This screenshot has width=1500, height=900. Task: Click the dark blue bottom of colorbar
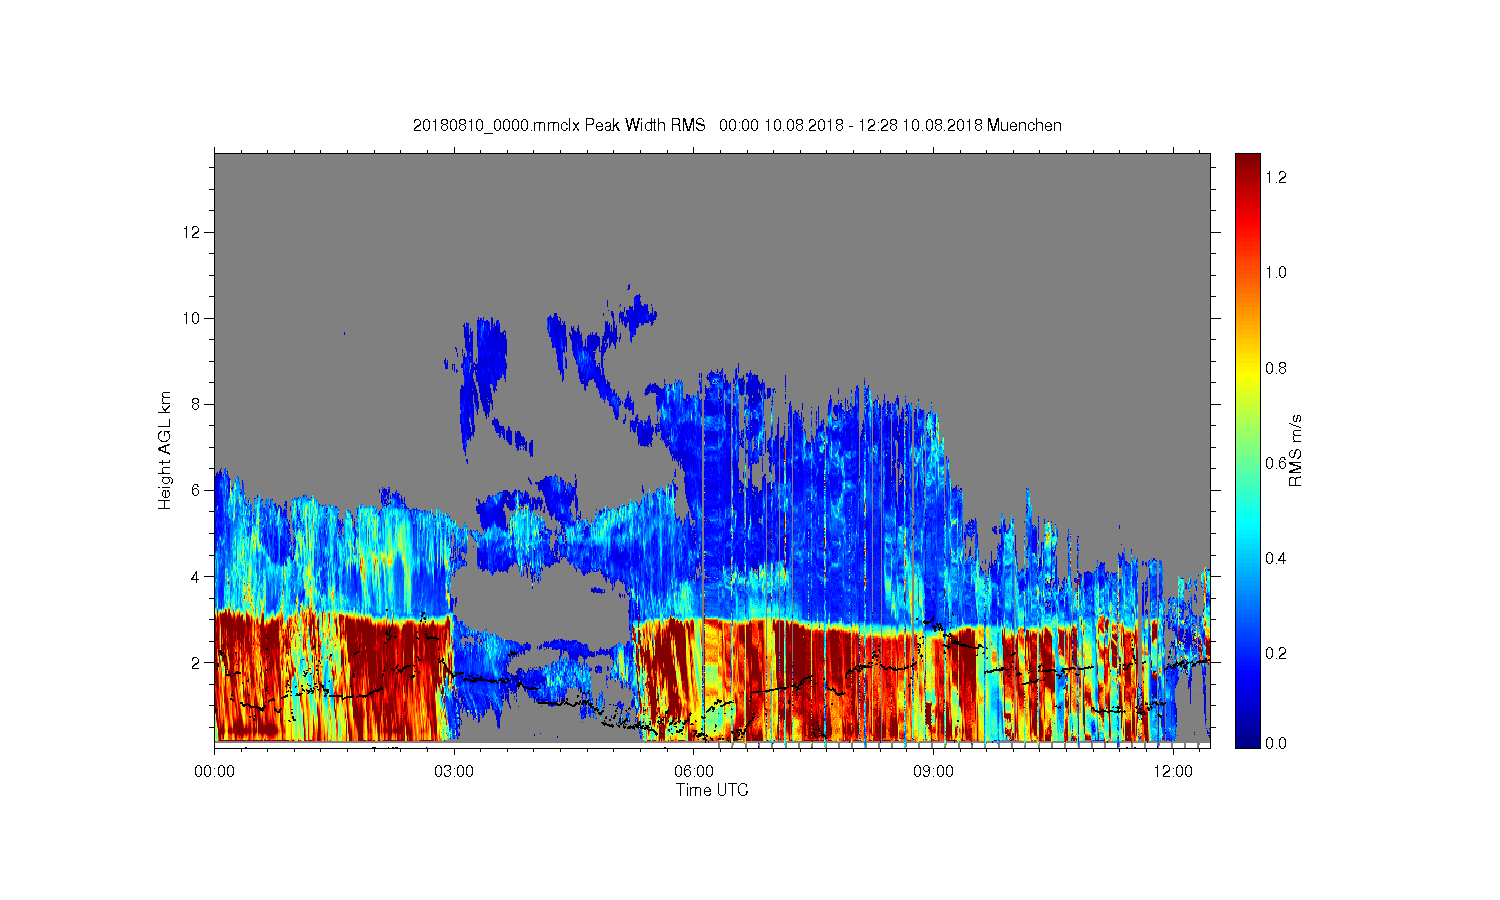[x=1247, y=740]
